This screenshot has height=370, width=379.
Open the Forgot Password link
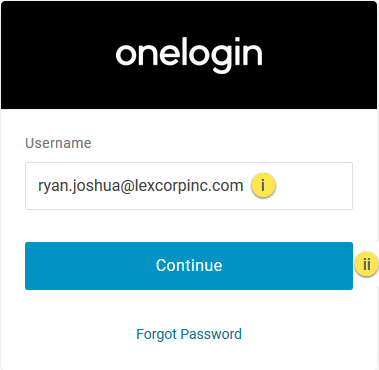[x=189, y=334]
